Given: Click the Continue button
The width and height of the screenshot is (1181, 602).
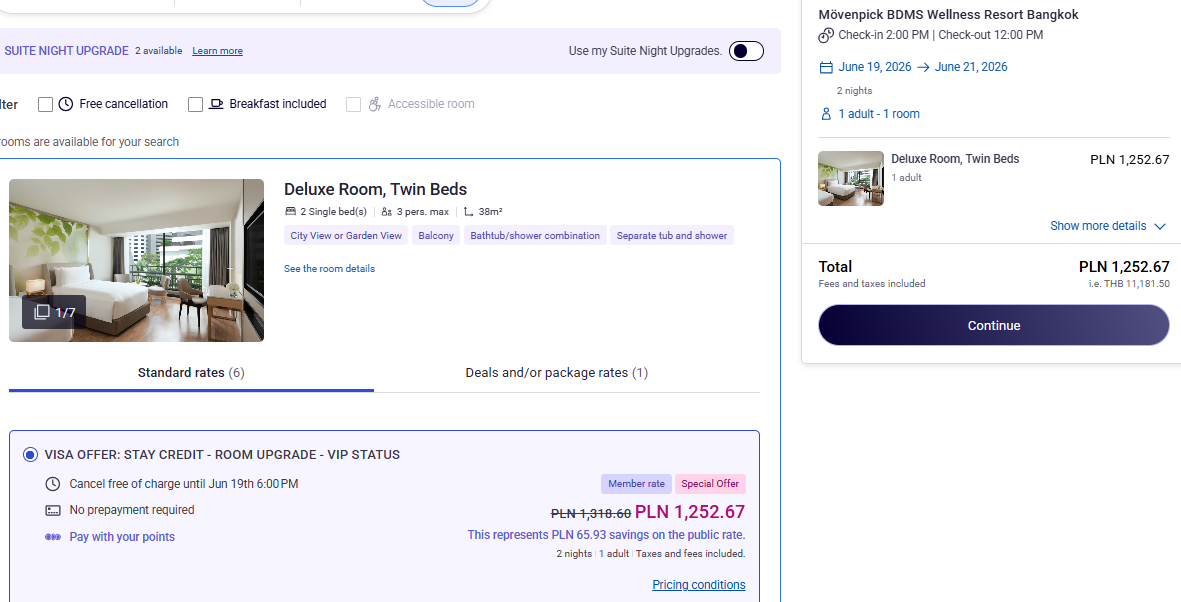Looking at the screenshot, I should tap(993, 325).
